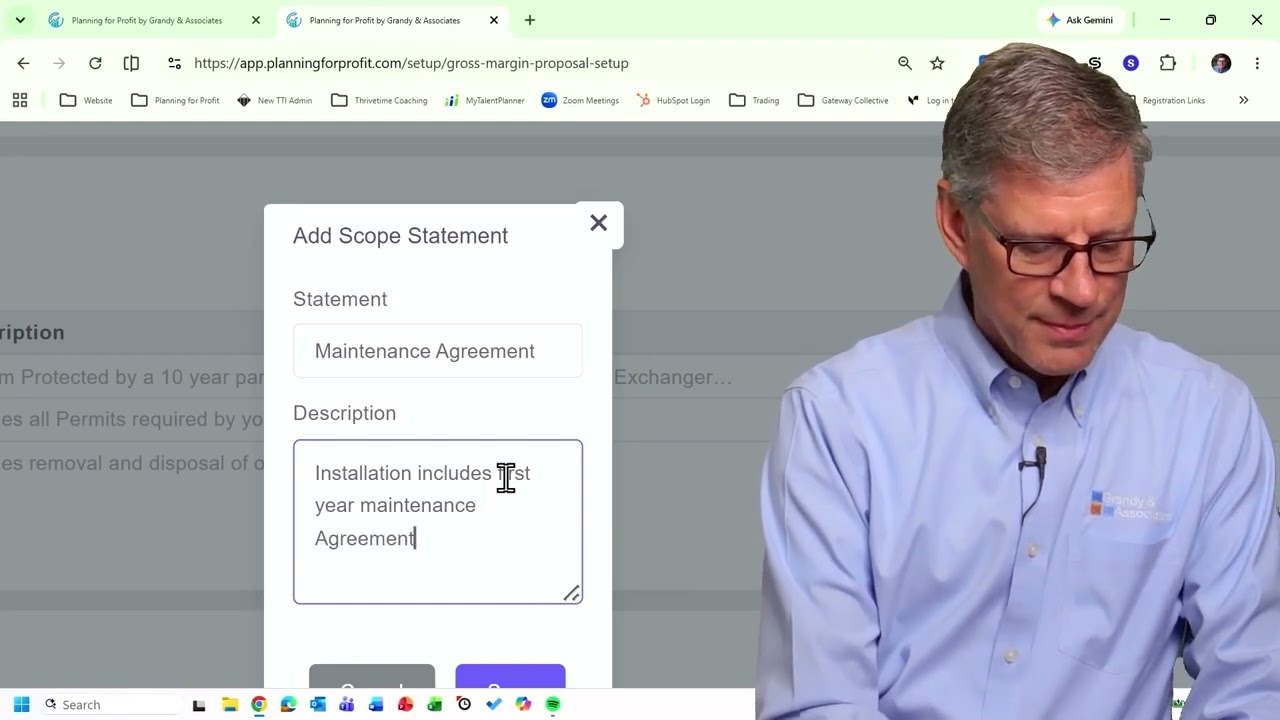Viewport: 1280px width, 720px height.
Task: Bookmark this page with the star
Action: (x=937, y=63)
